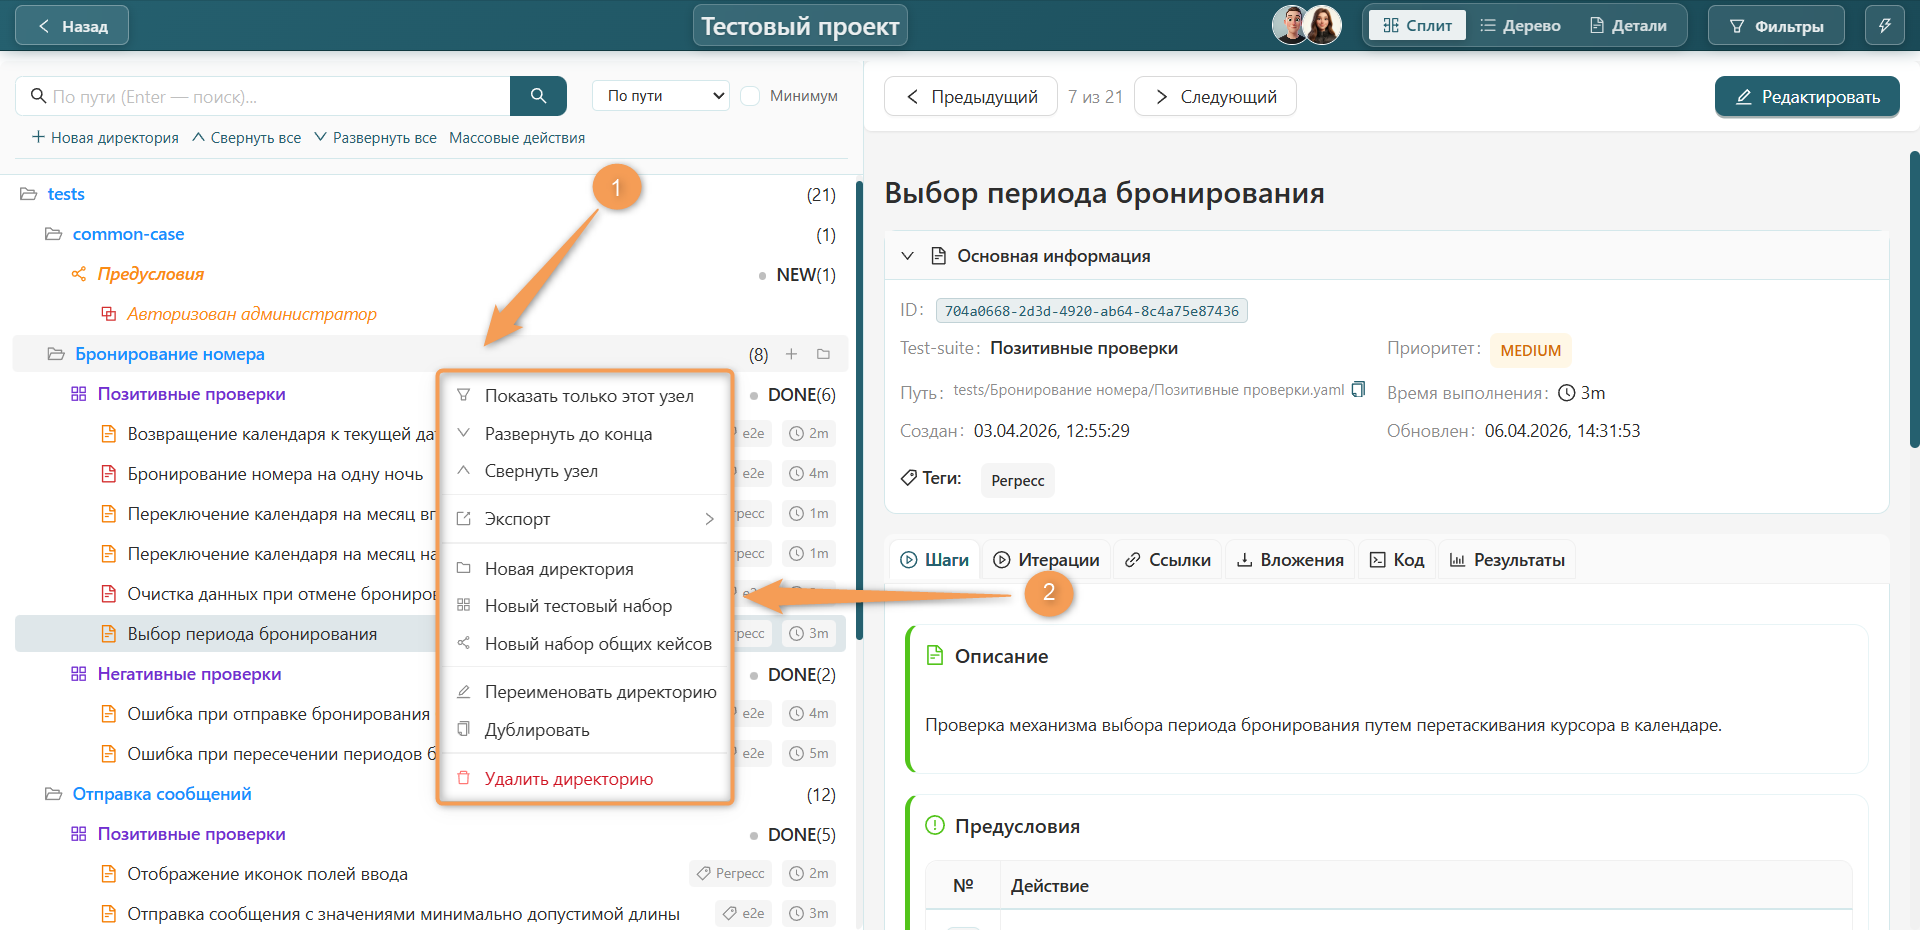Toggle the Минимум checkbox

coord(750,96)
